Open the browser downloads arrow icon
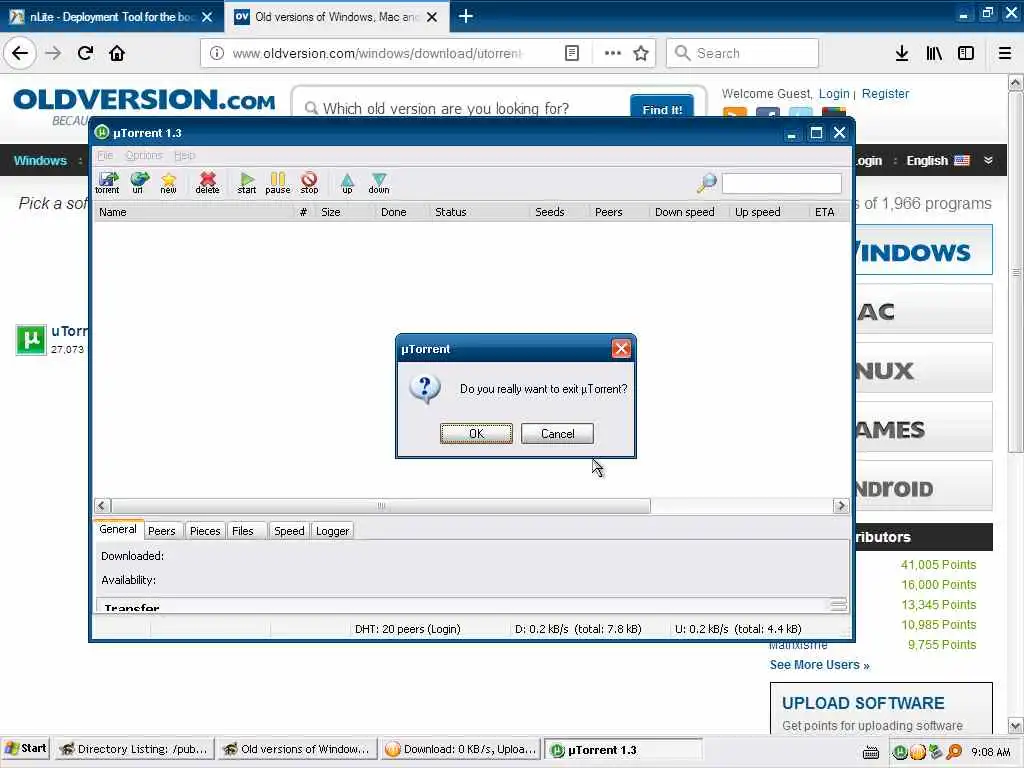1024x768 pixels. 902,54
